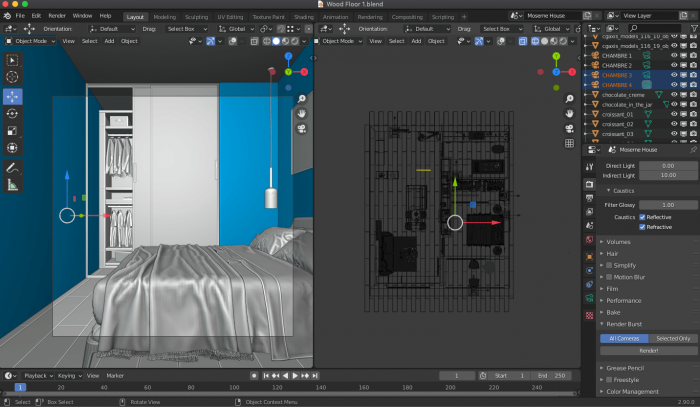The image size is (700, 407).
Task: Open the Texture properties checker tab
Action: click(x=589, y=316)
